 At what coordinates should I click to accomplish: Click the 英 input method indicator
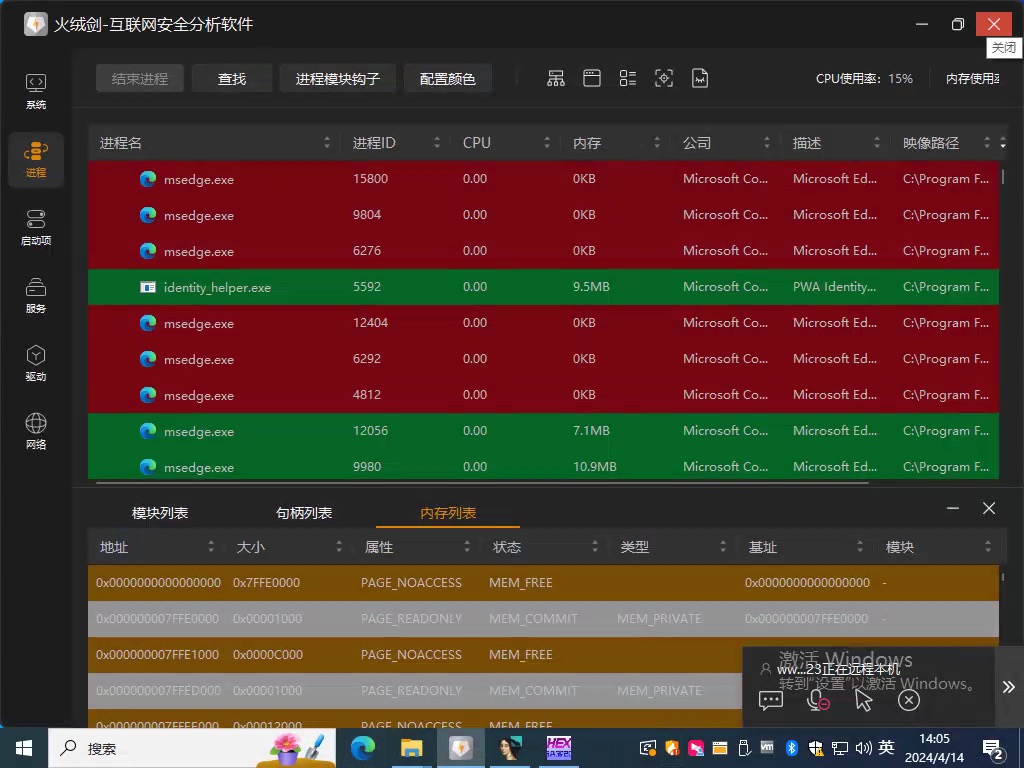[886, 747]
